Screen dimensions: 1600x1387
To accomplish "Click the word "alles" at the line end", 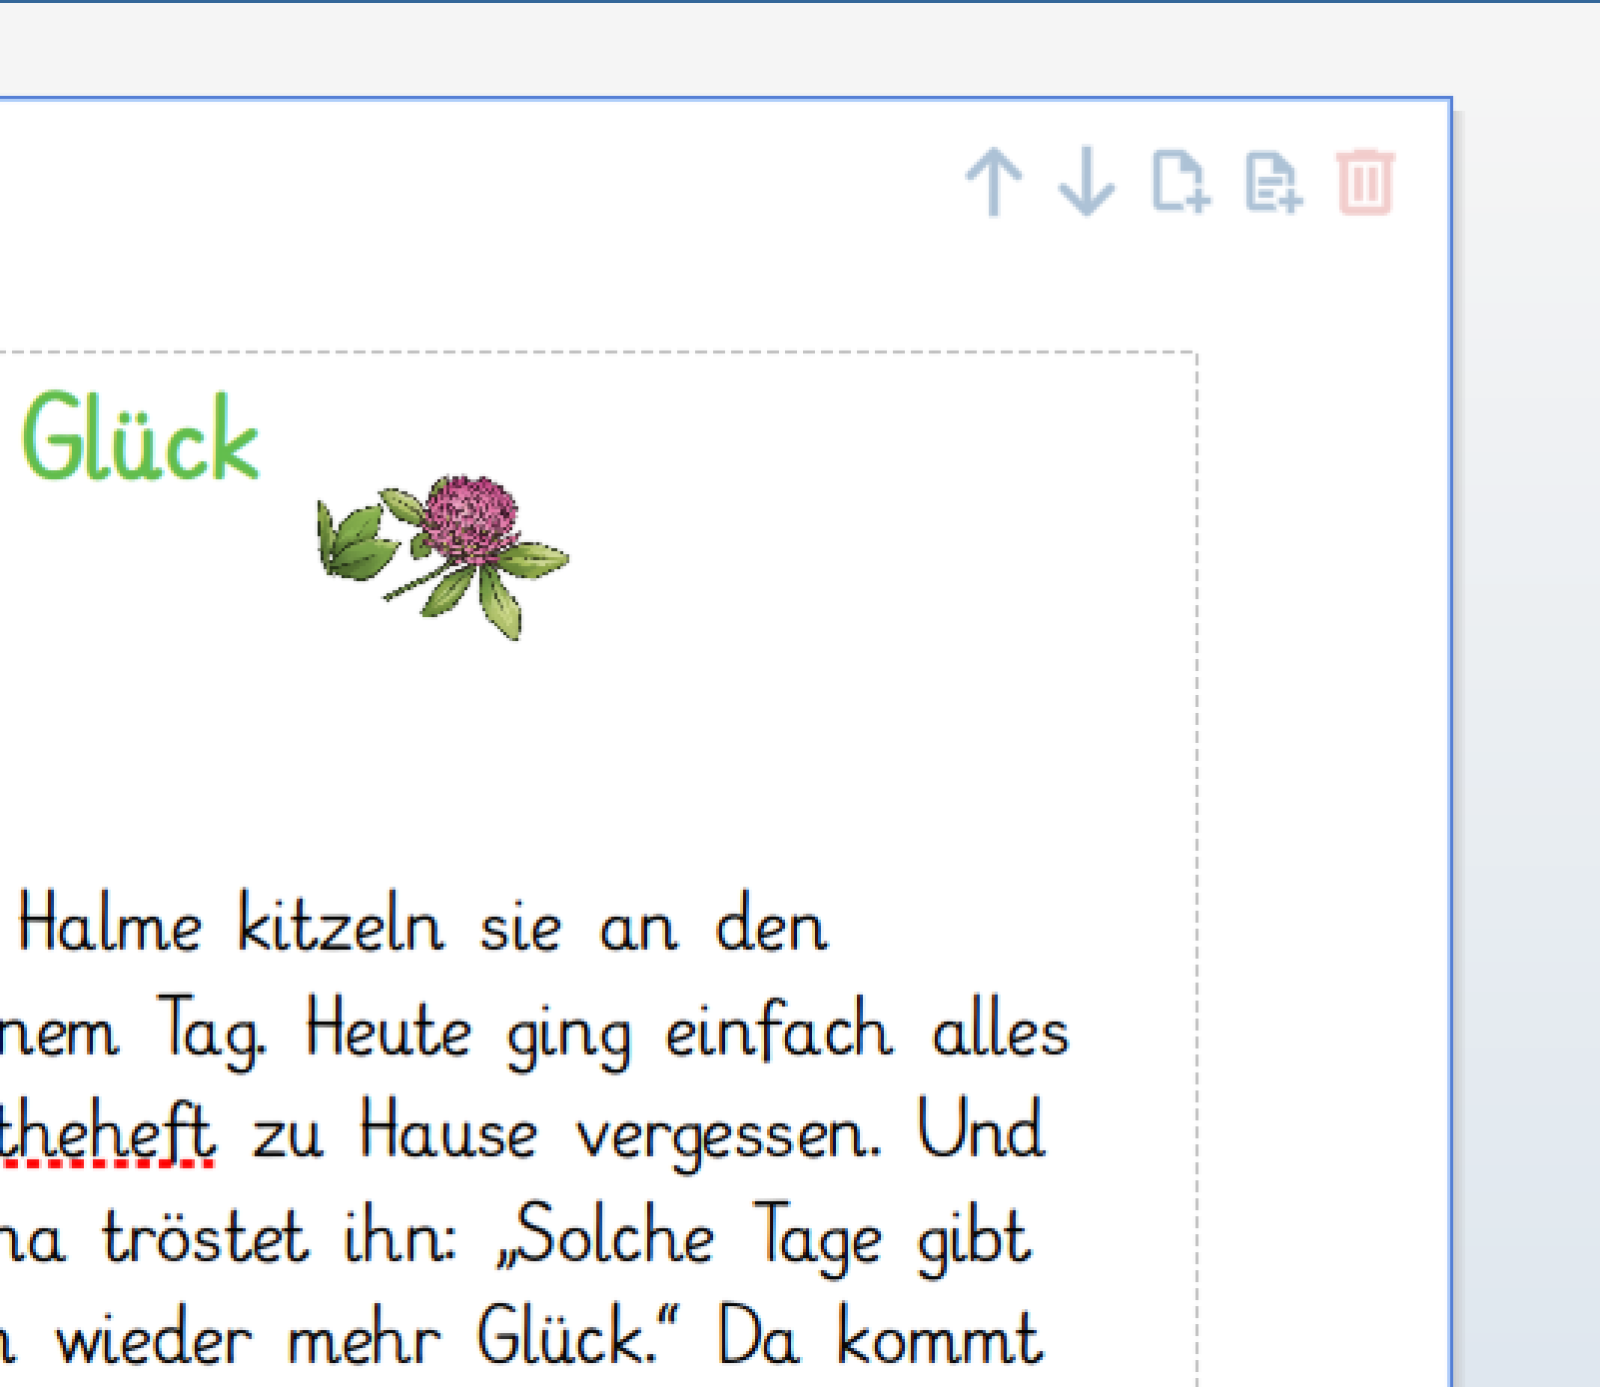I will pos(1000,1031).
